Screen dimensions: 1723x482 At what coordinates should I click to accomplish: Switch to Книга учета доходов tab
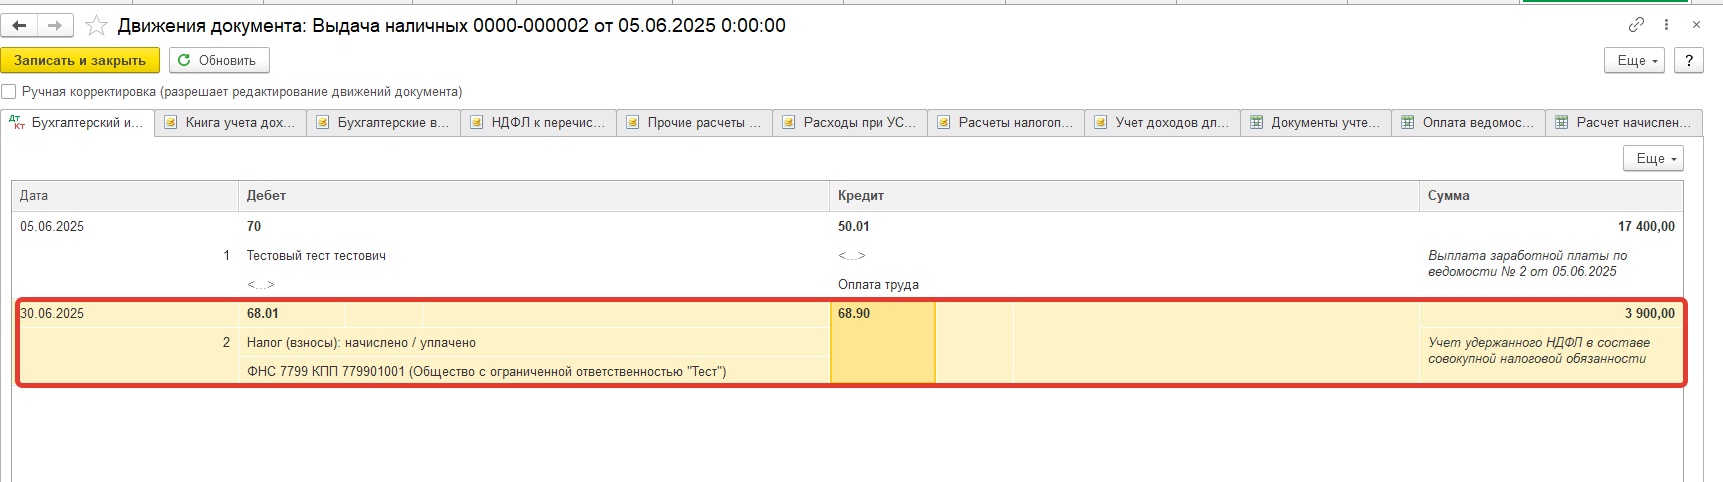tap(231, 122)
